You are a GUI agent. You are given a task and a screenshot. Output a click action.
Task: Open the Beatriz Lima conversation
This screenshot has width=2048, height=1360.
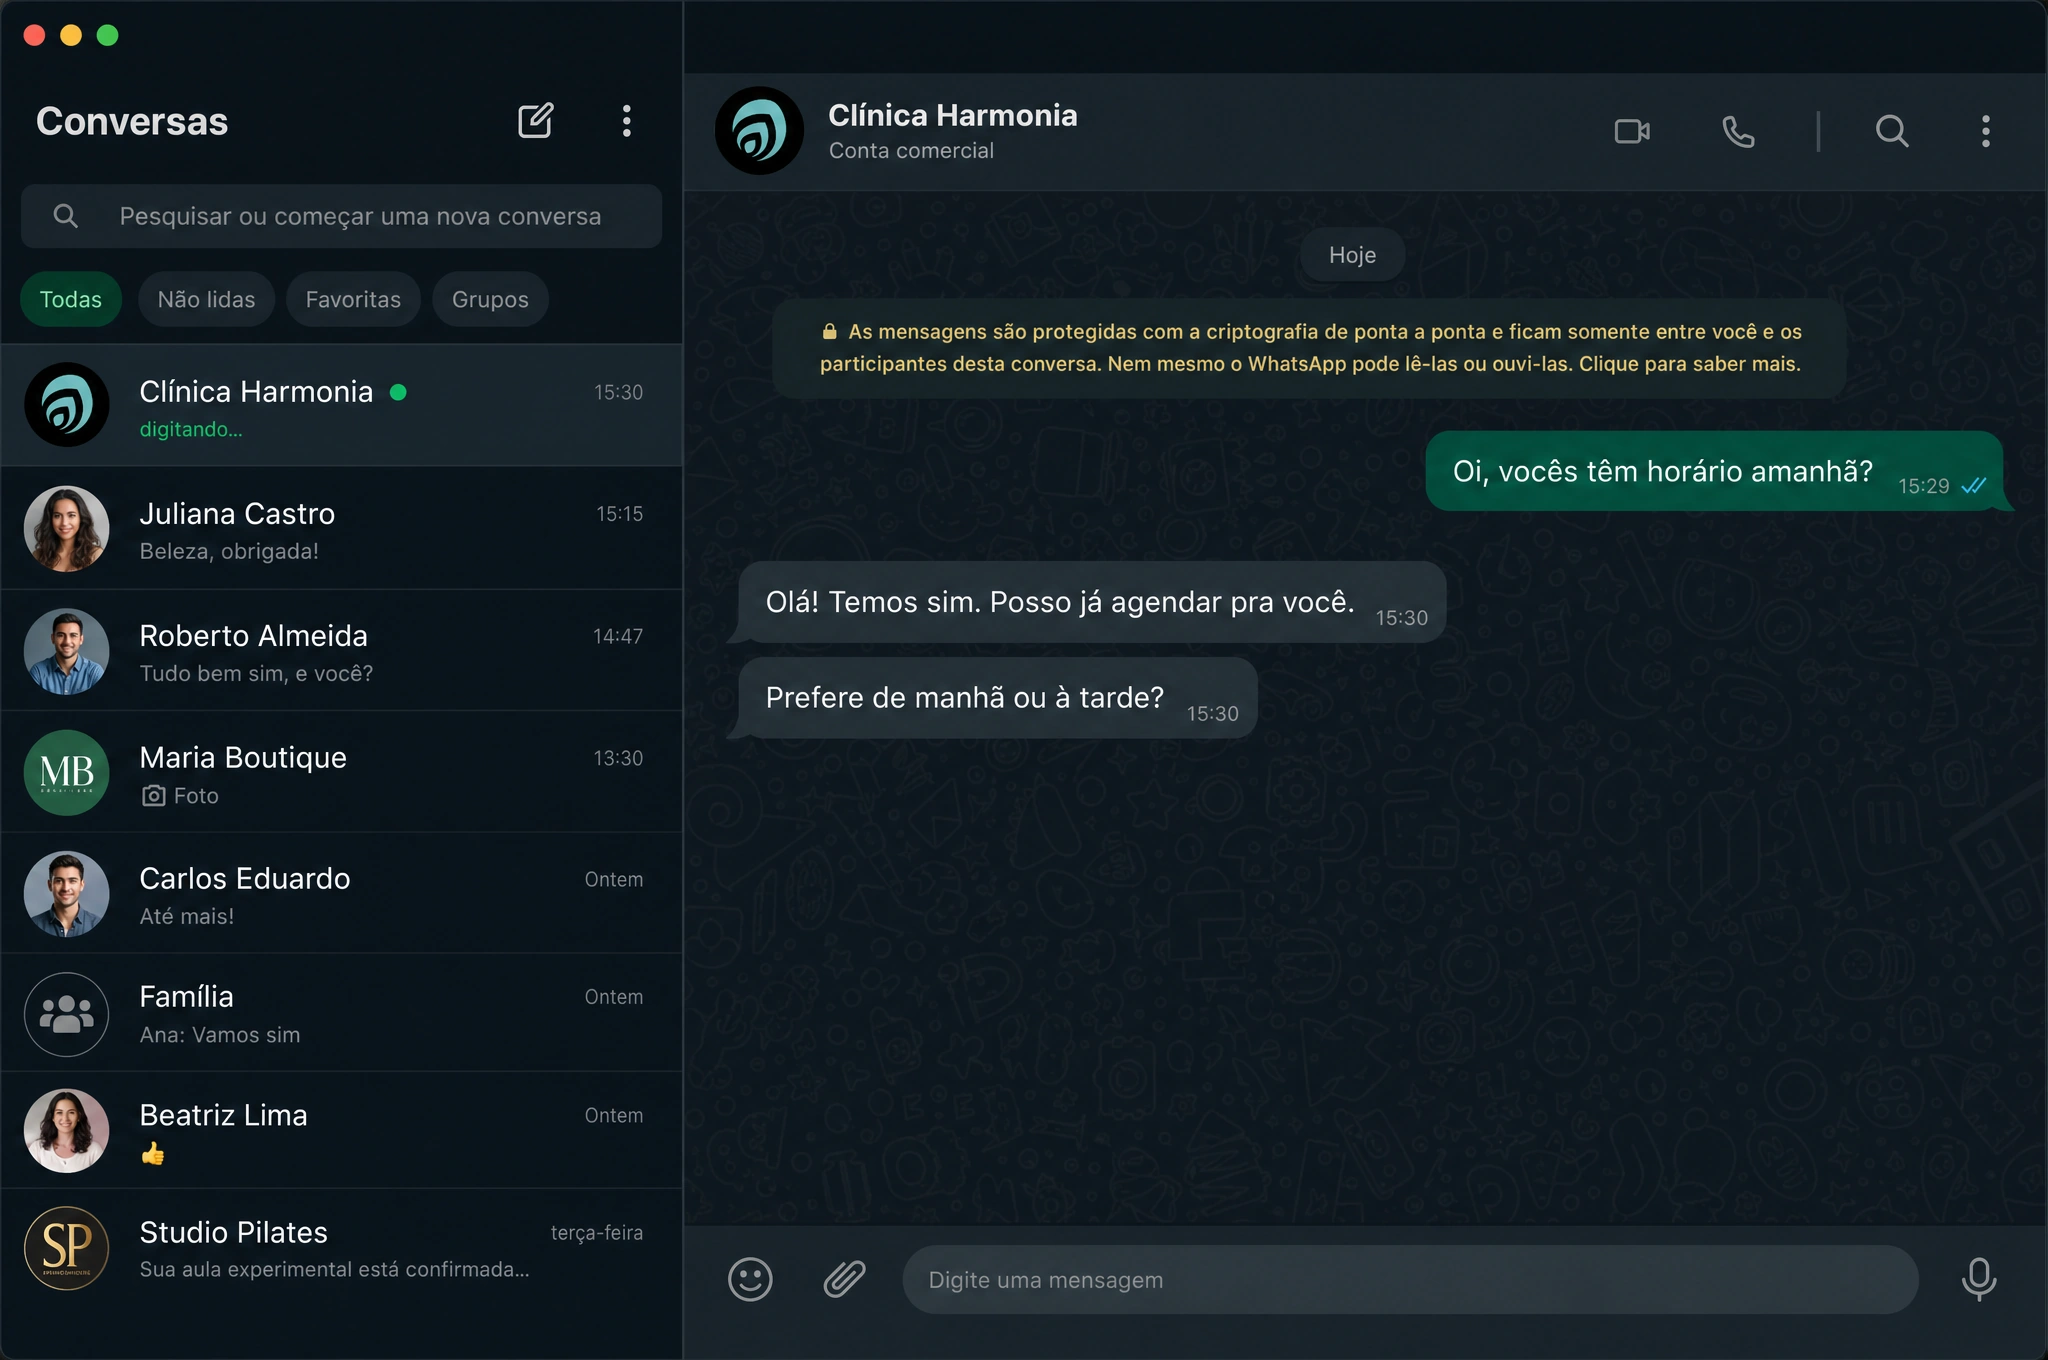pyautogui.click(x=341, y=1131)
